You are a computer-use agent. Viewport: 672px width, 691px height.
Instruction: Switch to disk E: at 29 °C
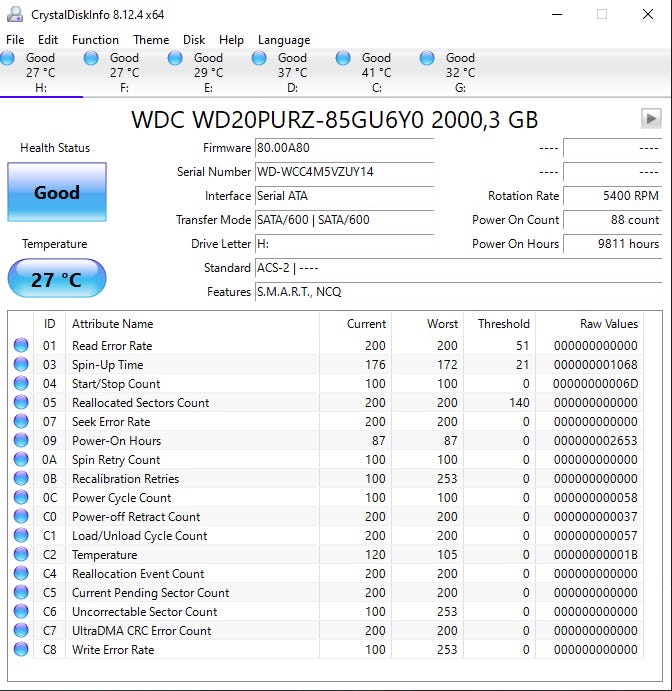point(208,73)
